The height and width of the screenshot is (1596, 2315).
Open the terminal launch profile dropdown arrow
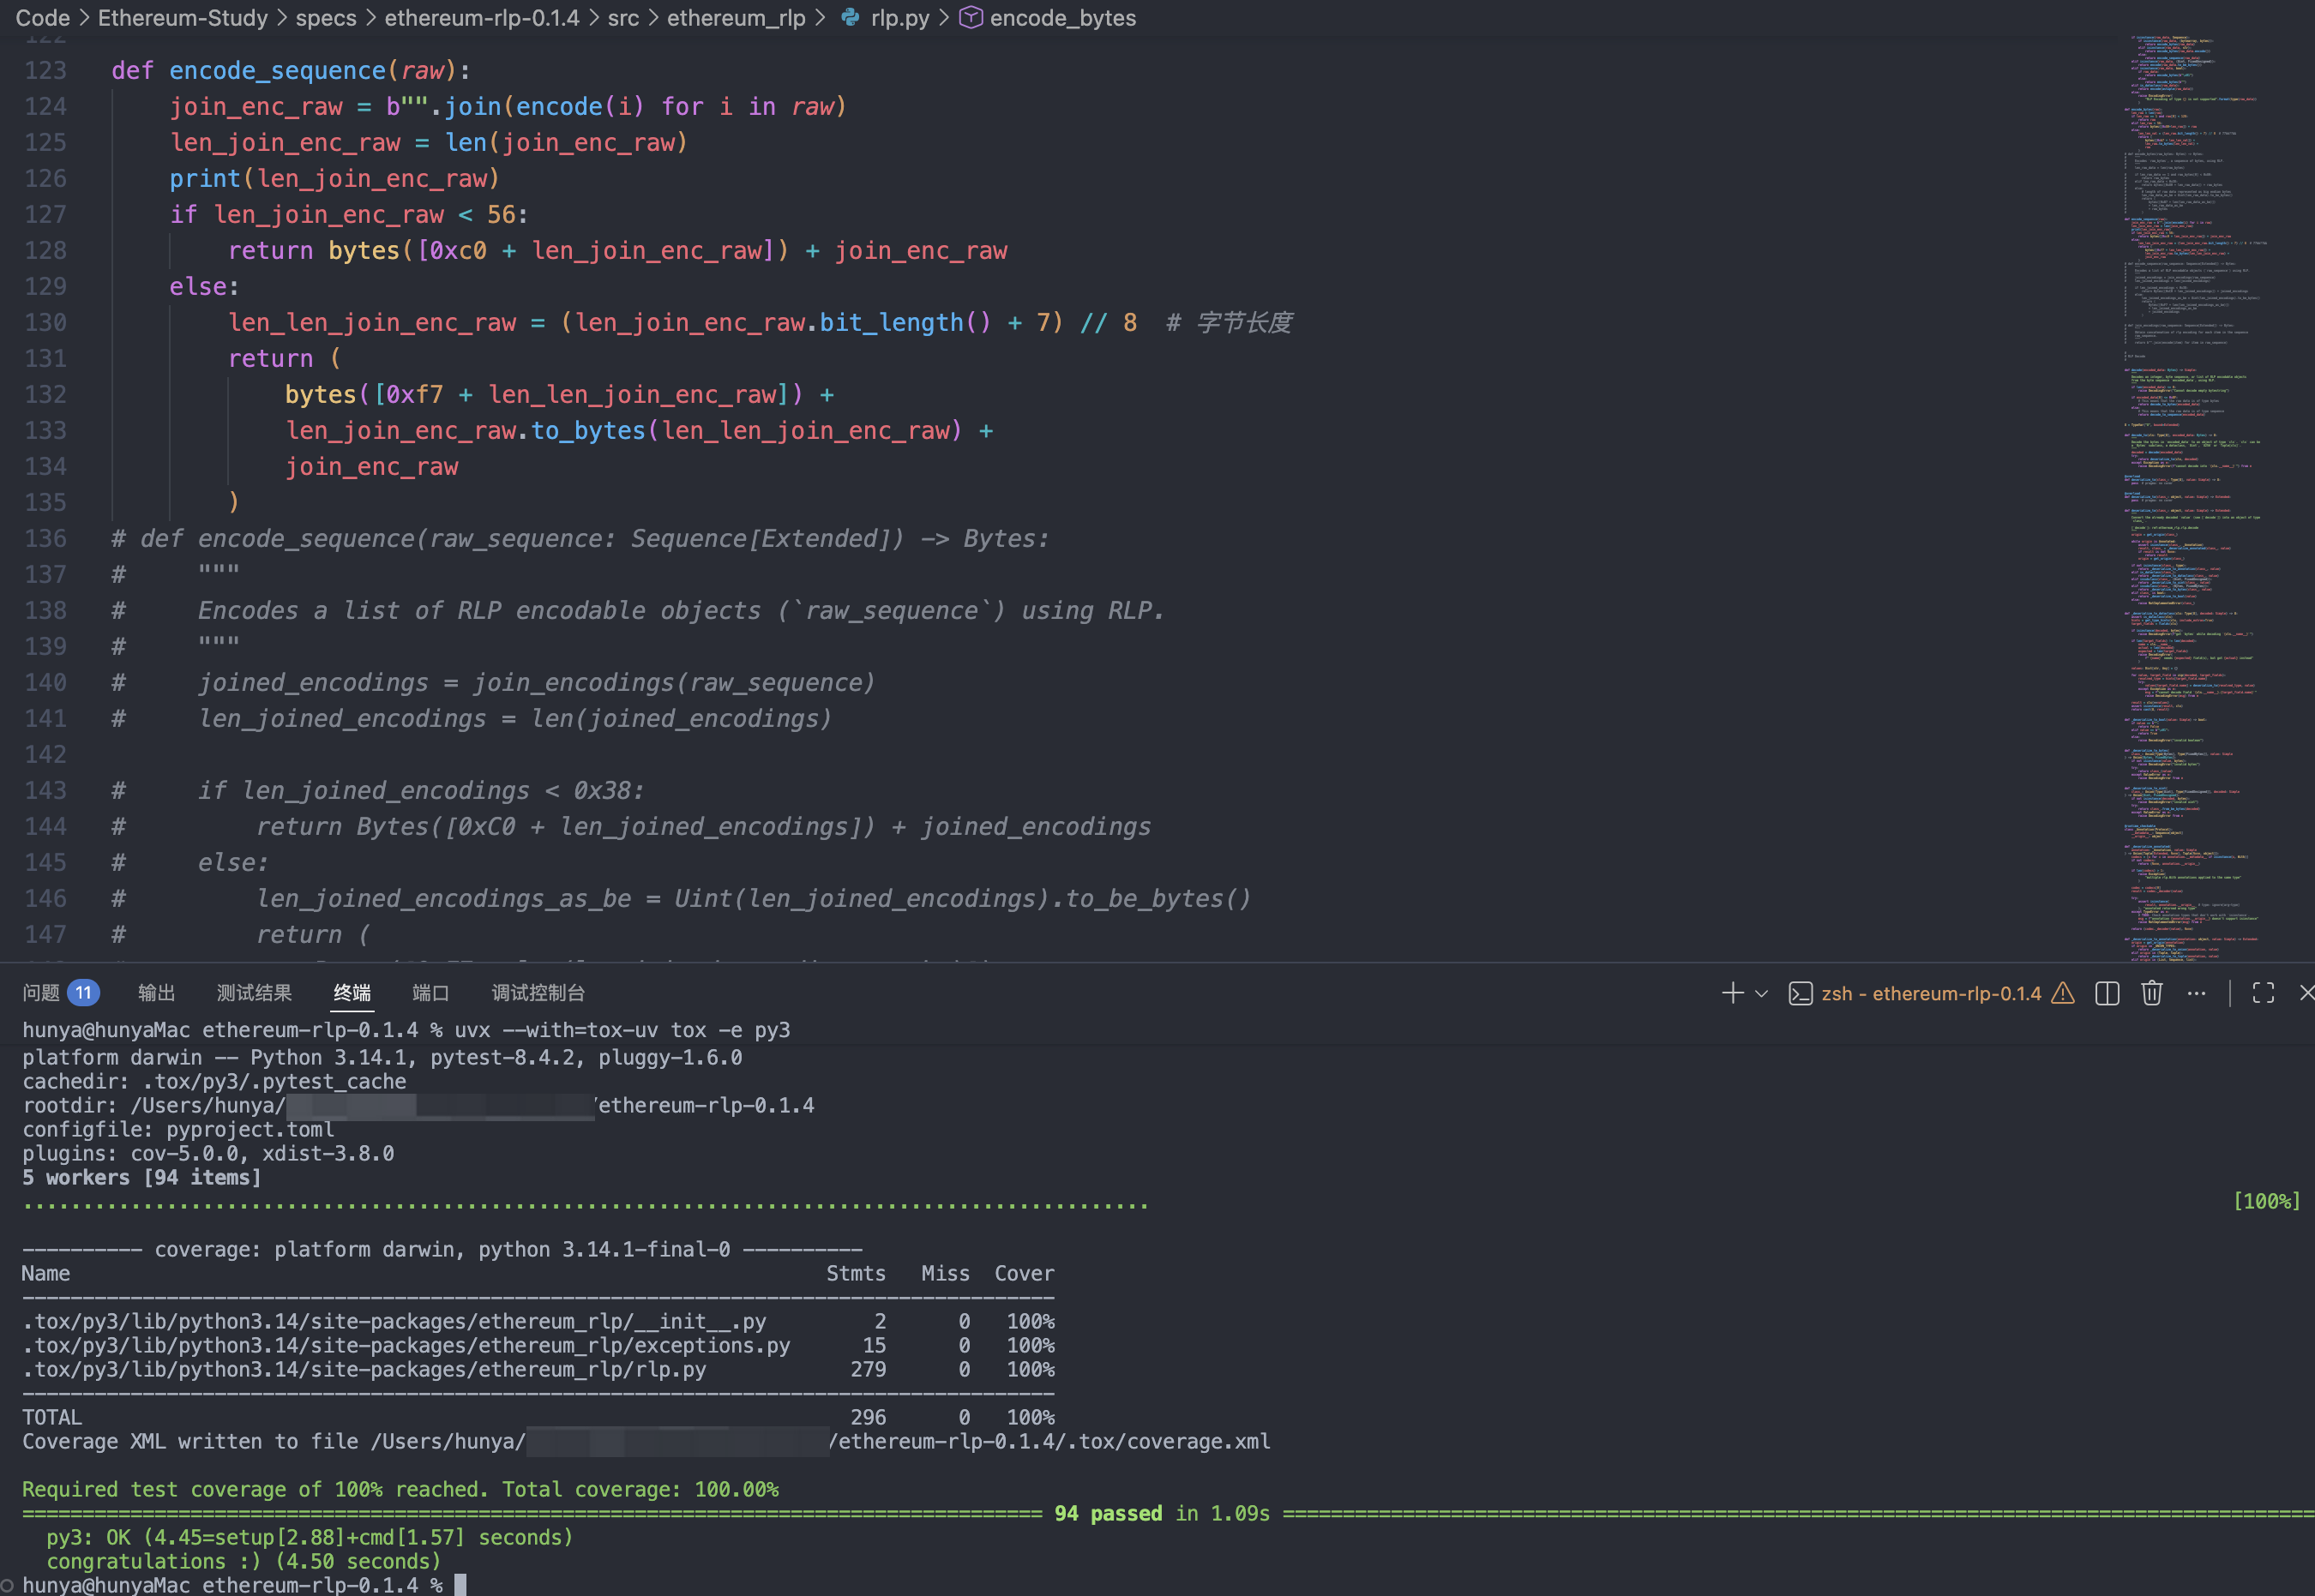point(1762,993)
